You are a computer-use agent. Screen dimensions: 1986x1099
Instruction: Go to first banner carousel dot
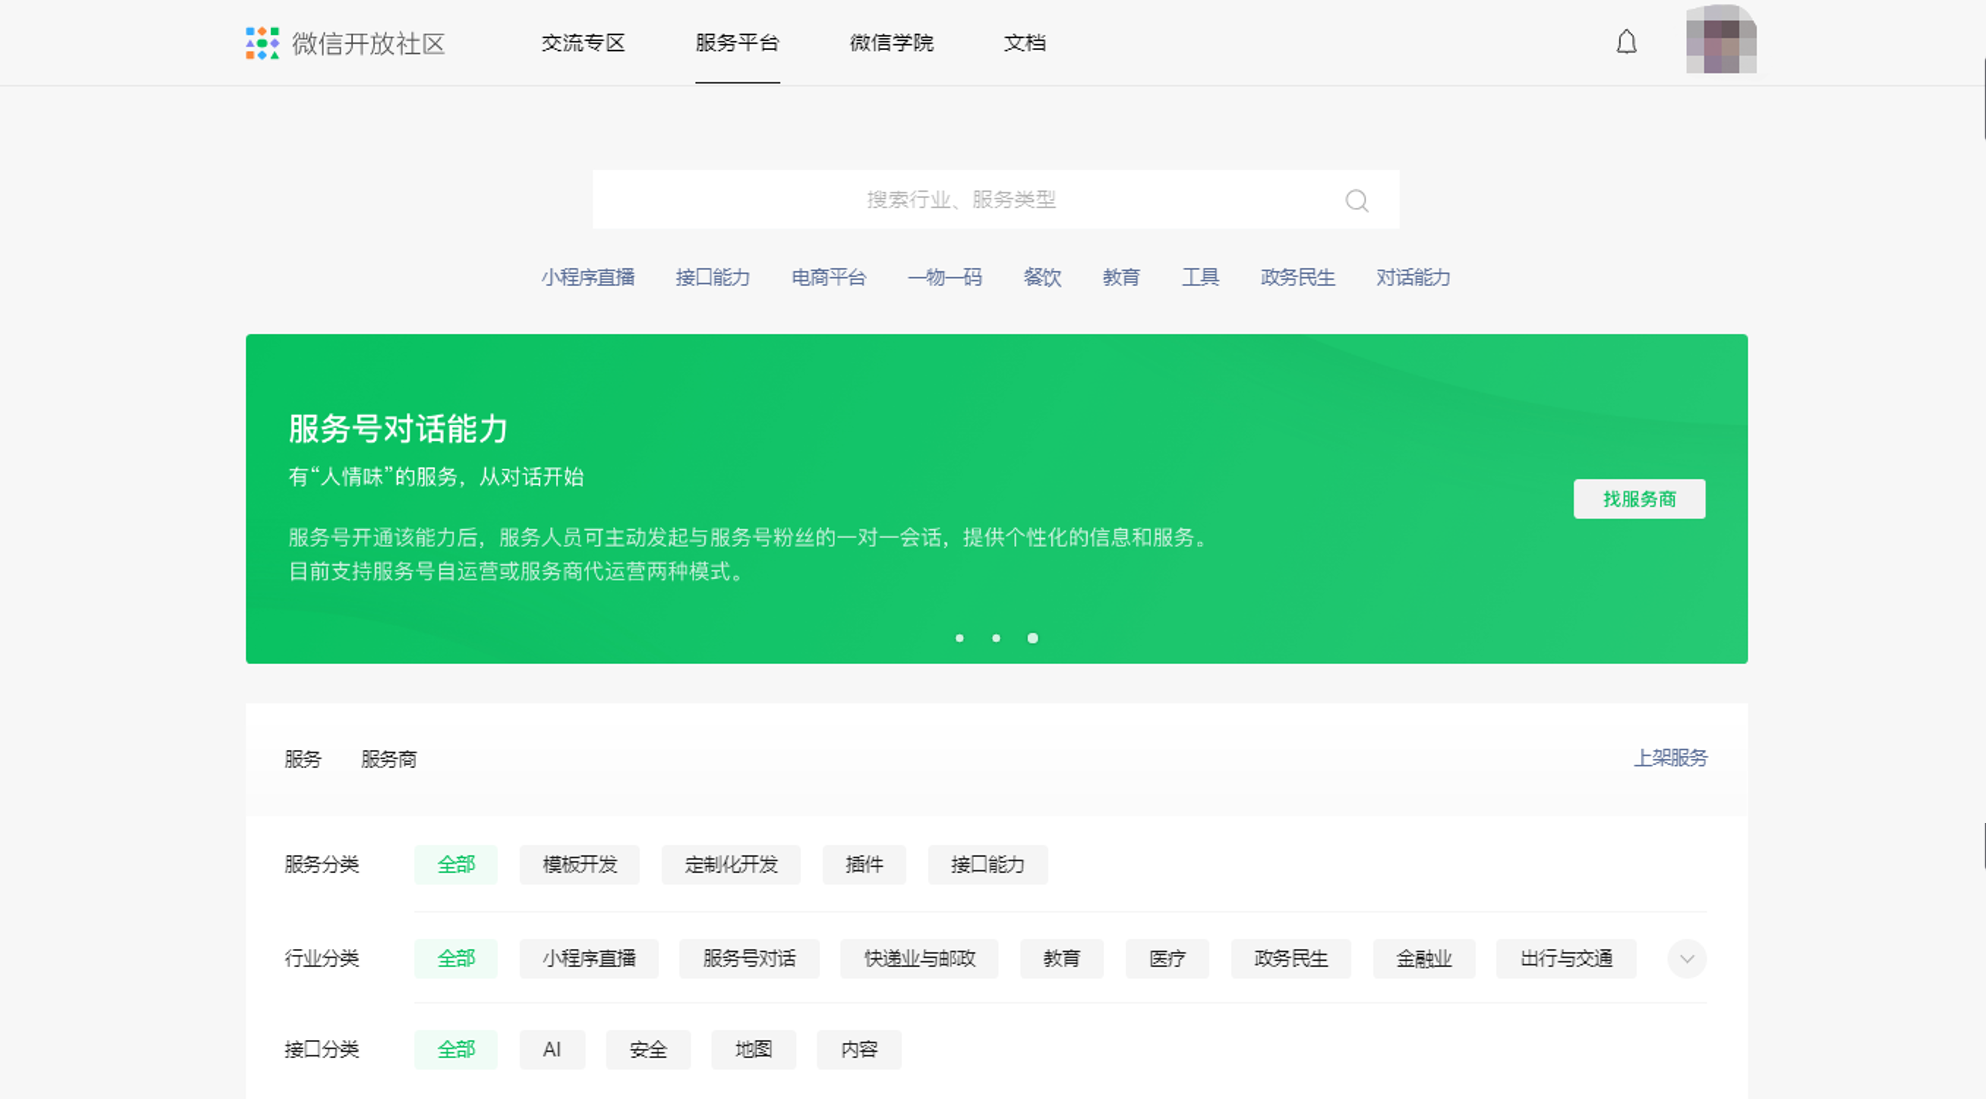tap(959, 638)
